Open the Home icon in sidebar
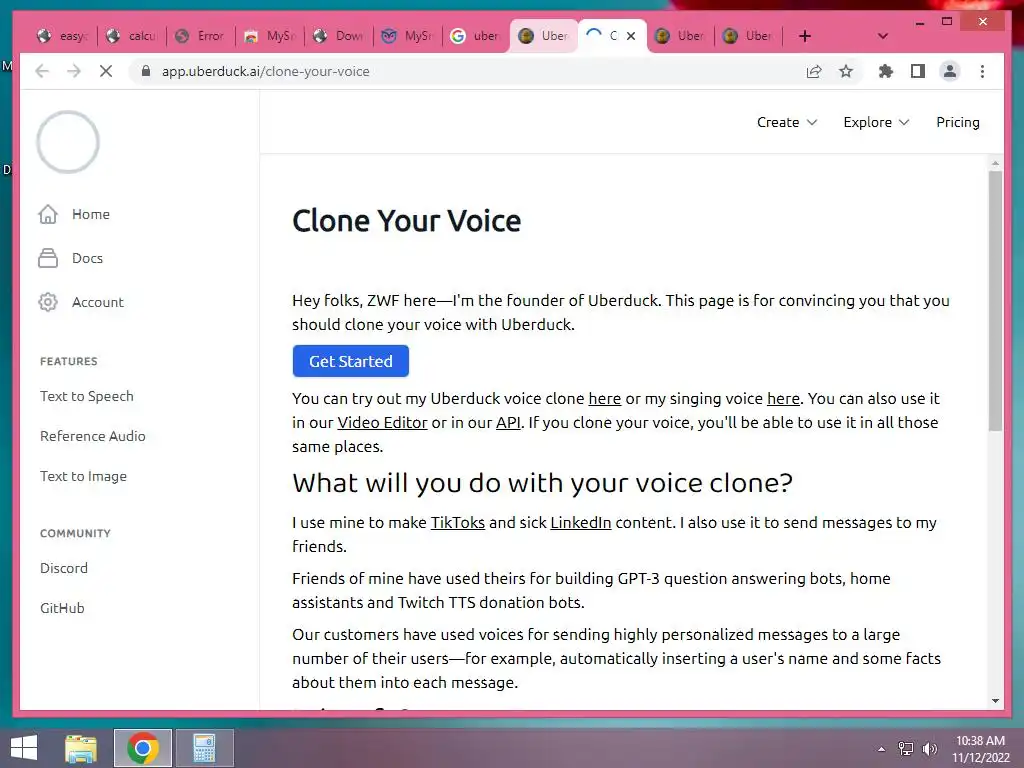The height and width of the screenshot is (768, 1024). click(x=48, y=214)
